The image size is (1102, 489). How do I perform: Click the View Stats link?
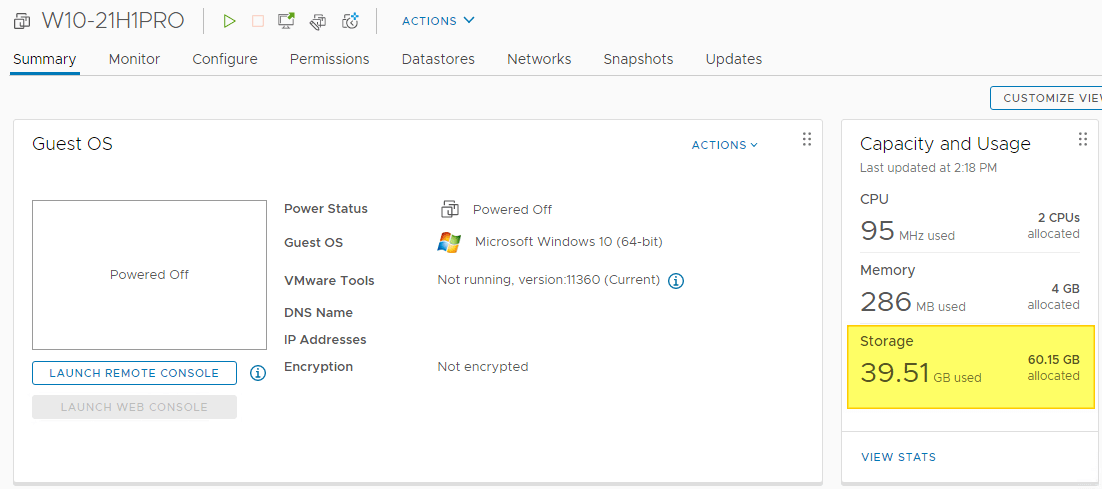pos(898,457)
